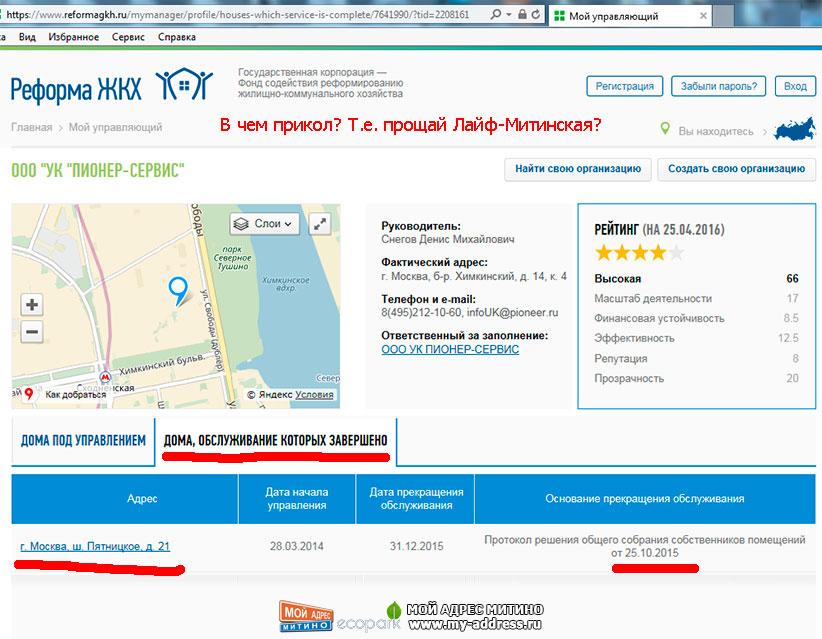Viewport: 822px width, 639px height.
Task: Click the 'Адрес' column header
Action: [125, 499]
